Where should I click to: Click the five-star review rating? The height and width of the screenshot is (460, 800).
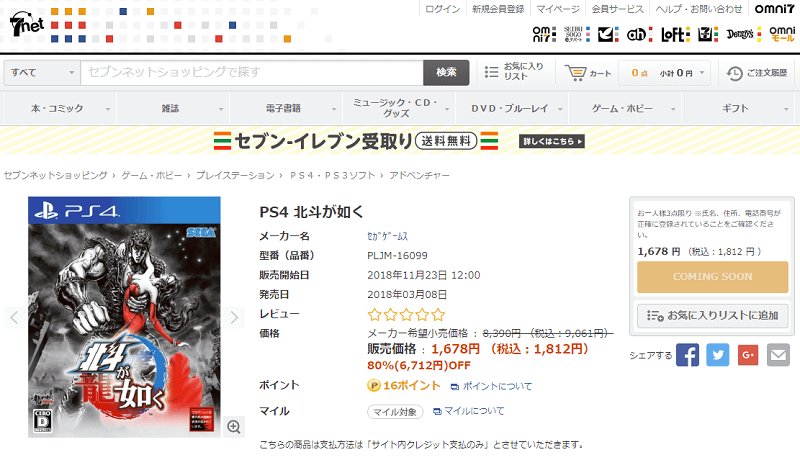click(x=406, y=315)
